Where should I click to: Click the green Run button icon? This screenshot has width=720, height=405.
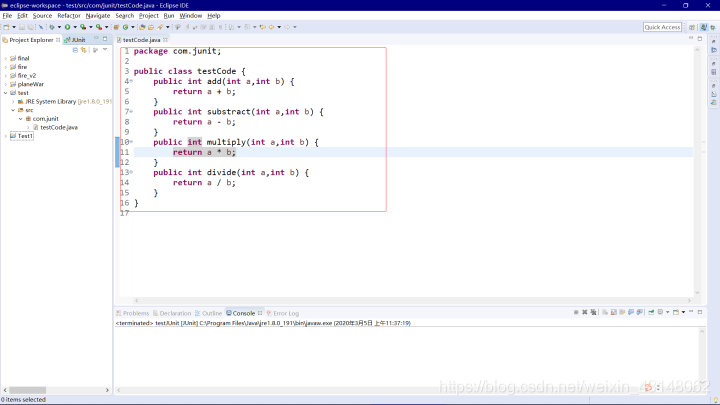click(68, 27)
